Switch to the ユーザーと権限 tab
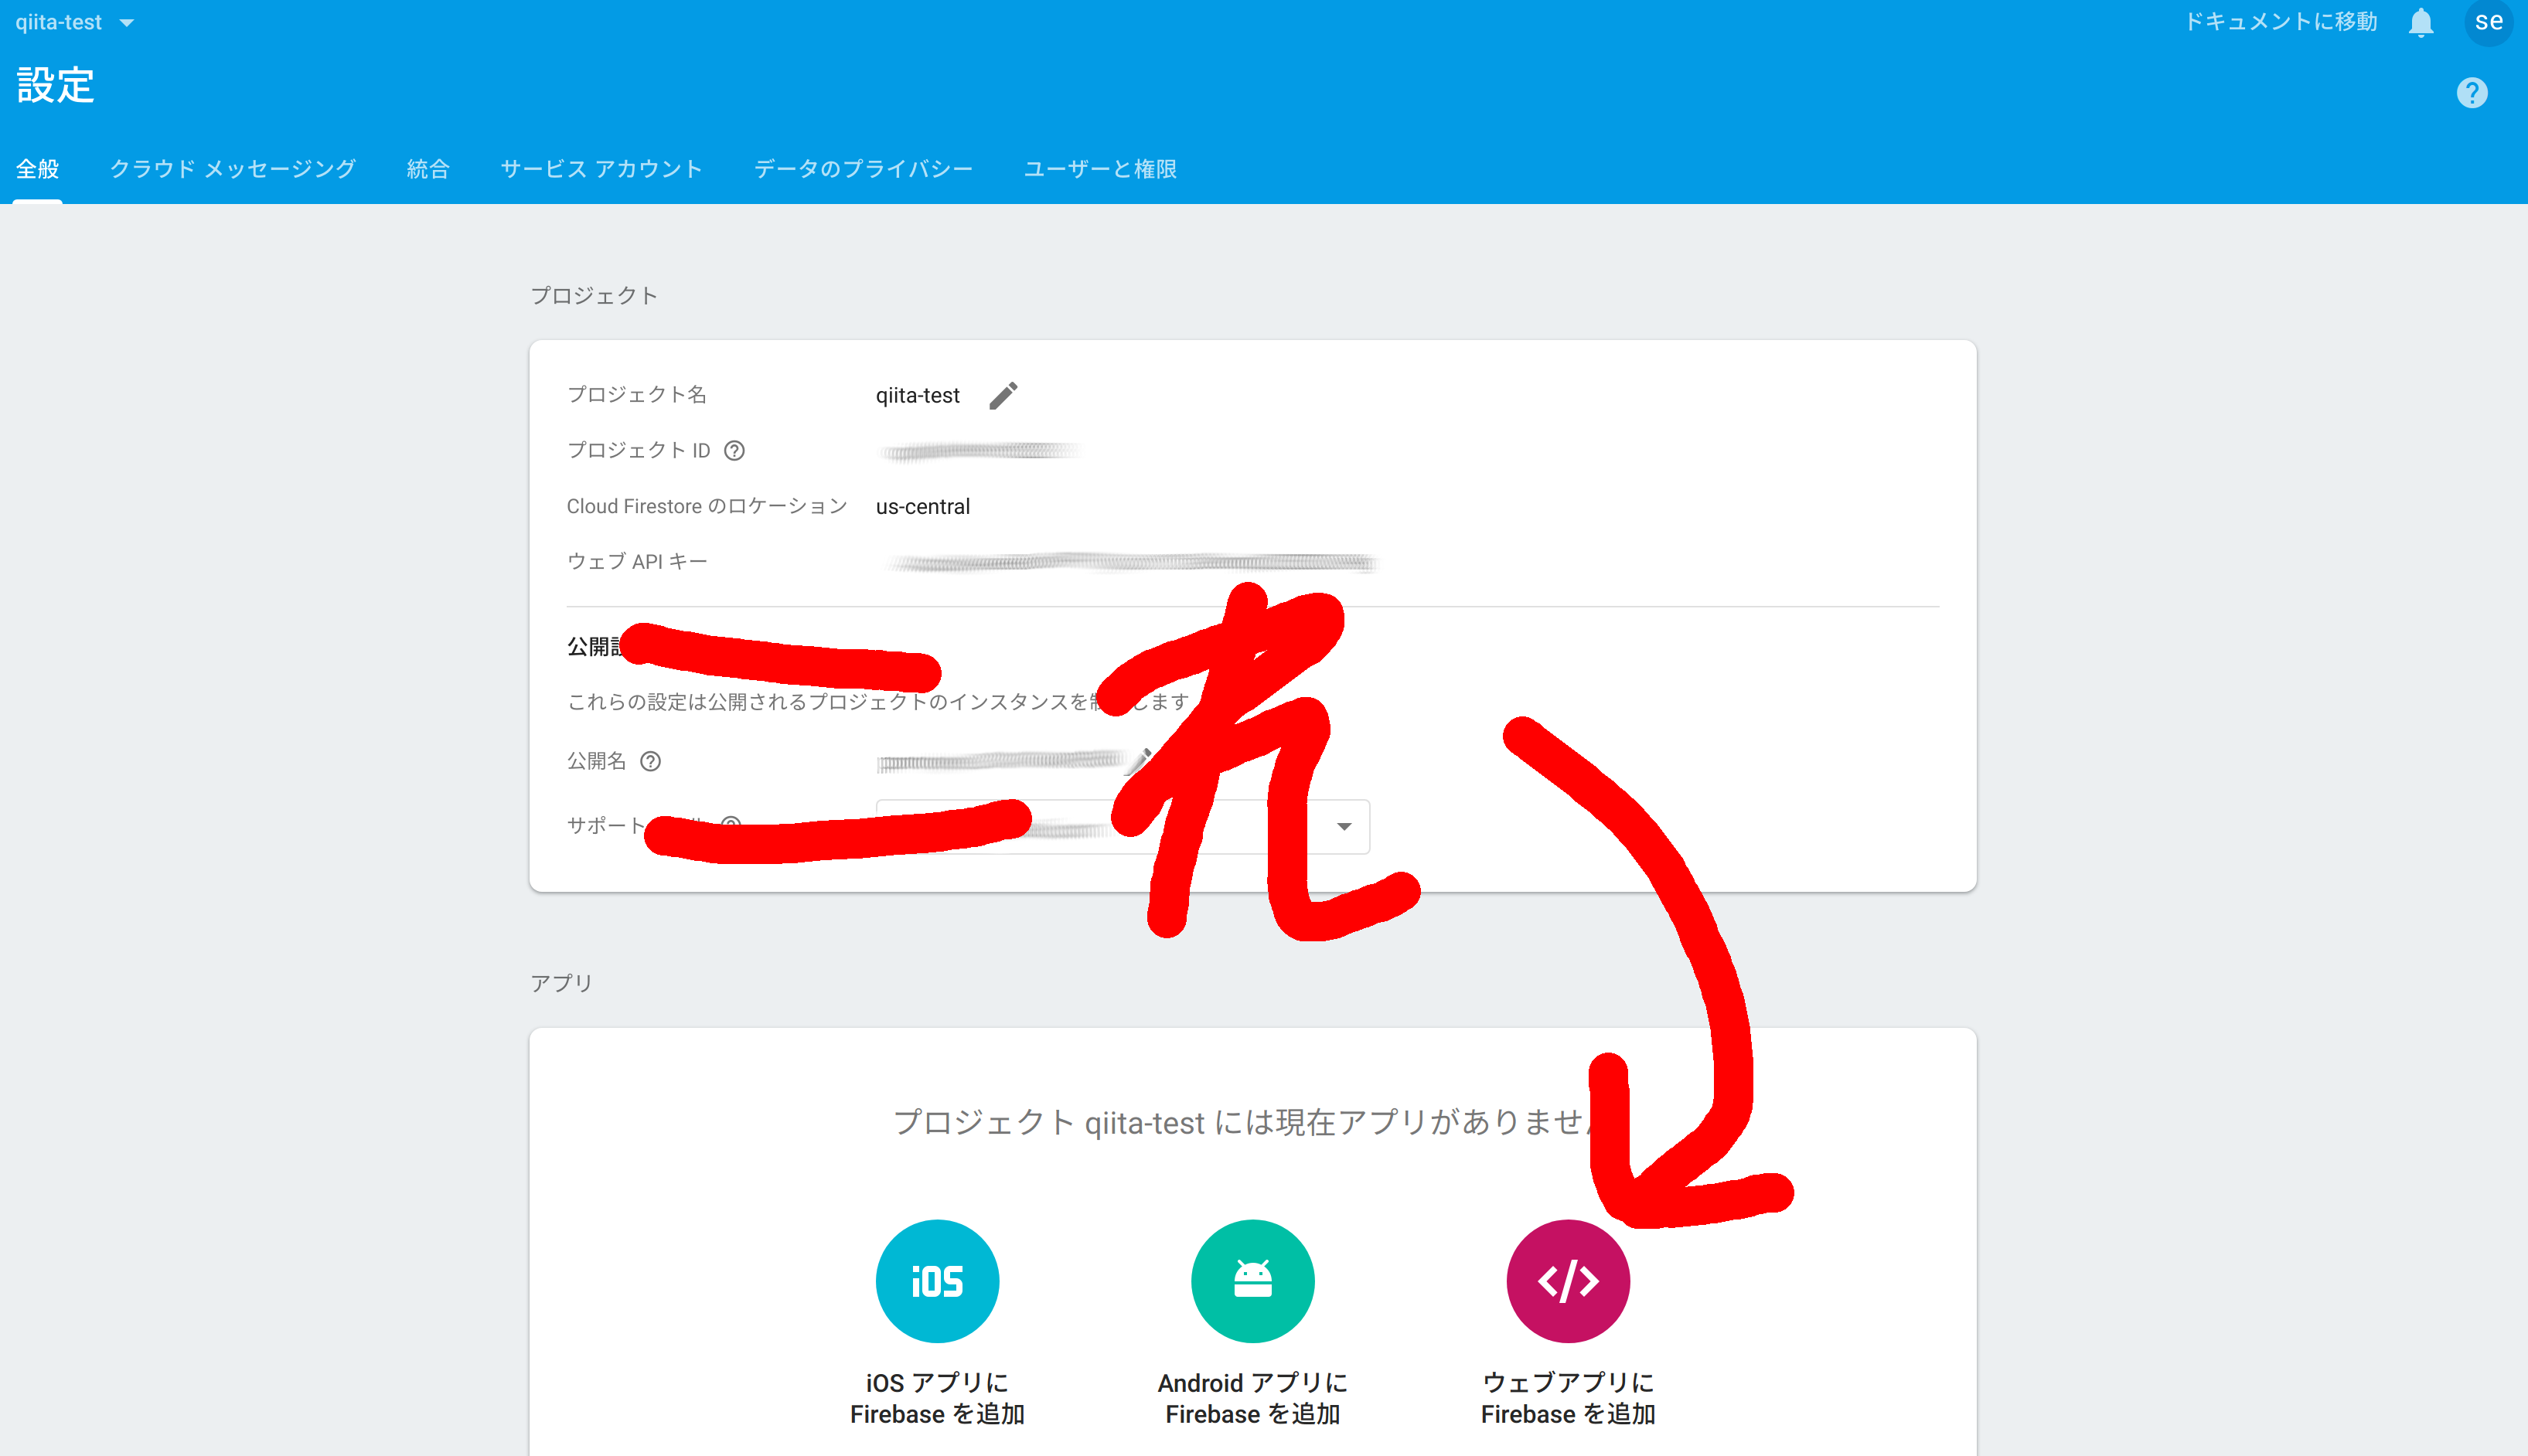This screenshot has width=2528, height=1456. tap(1100, 168)
